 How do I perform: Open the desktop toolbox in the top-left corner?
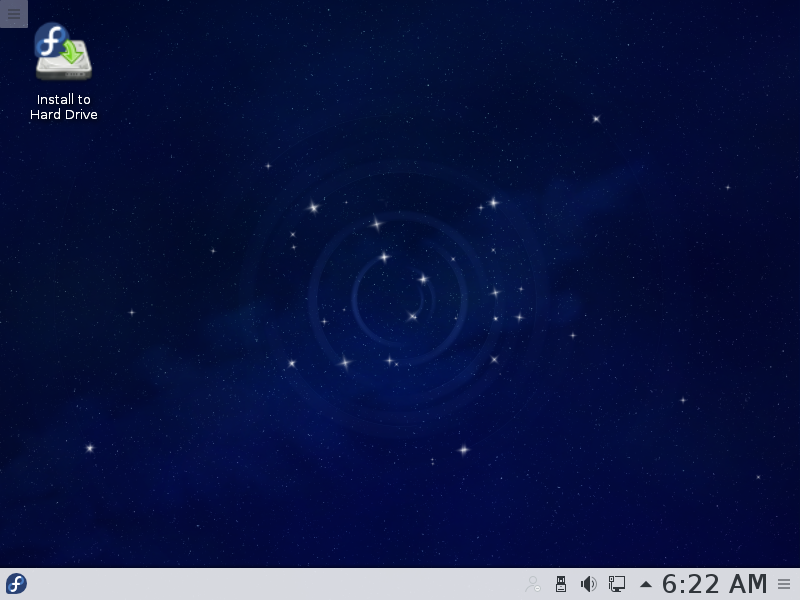click(13, 13)
